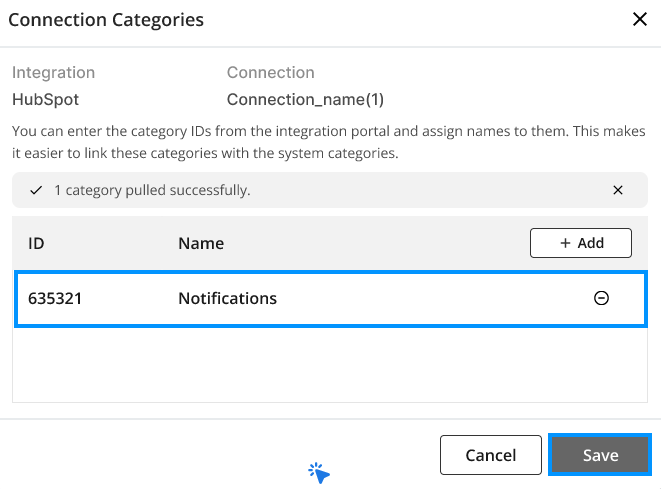Click the Connection_name(1) value
The width and height of the screenshot is (661, 489).
coord(305,99)
